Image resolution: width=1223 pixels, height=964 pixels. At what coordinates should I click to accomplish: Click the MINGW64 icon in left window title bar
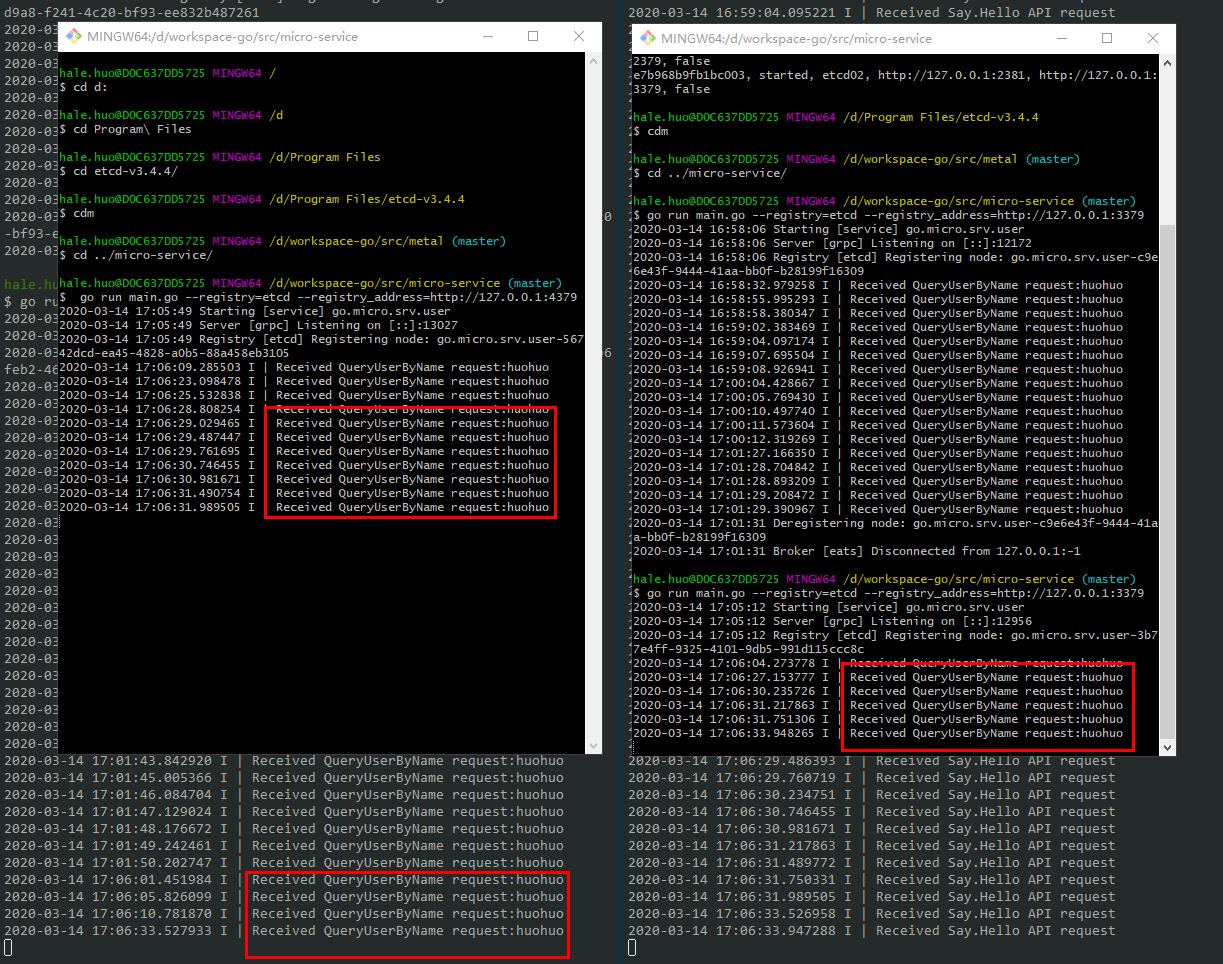point(74,36)
